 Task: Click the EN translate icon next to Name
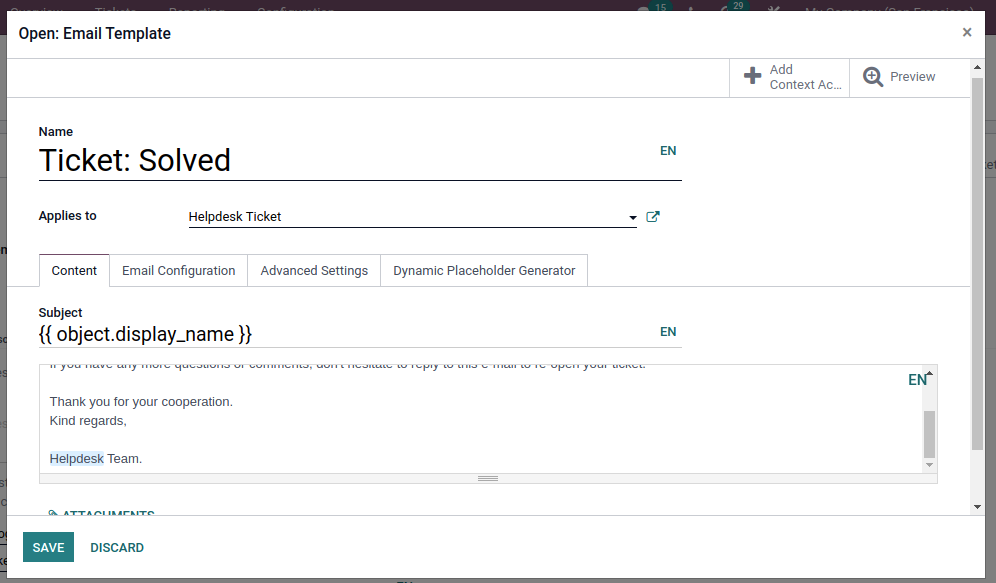[668, 151]
